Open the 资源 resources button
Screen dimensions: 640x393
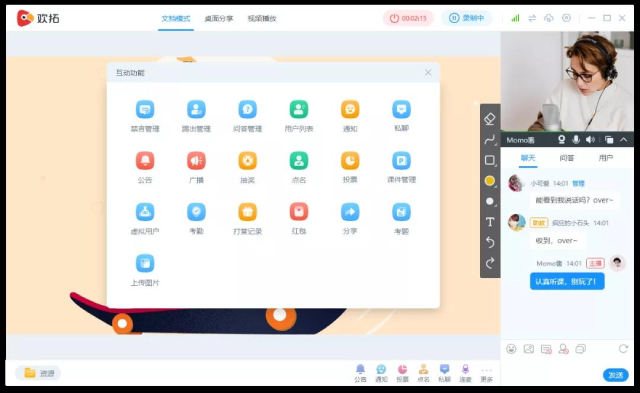click(38, 373)
